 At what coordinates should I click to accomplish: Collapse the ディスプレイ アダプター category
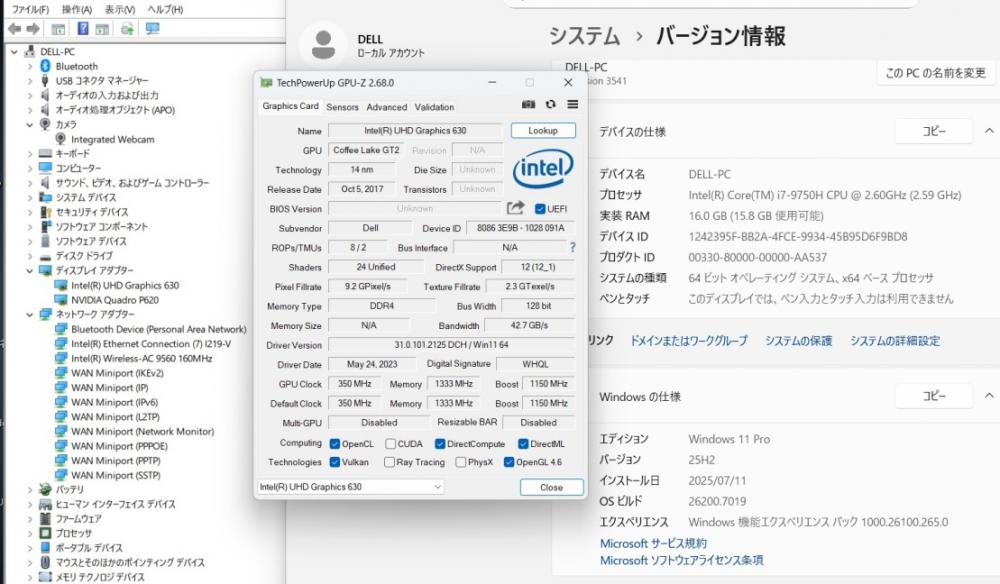[29, 270]
